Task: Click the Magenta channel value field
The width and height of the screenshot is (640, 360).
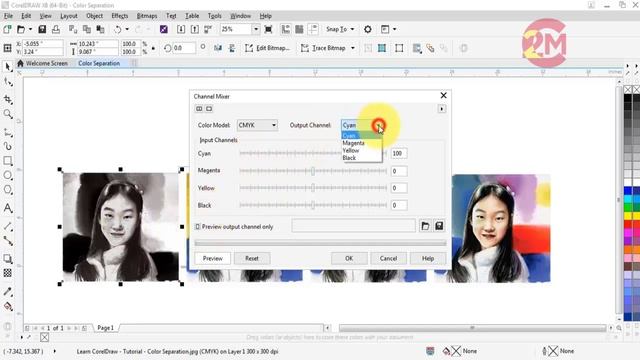Action: click(x=399, y=171)
